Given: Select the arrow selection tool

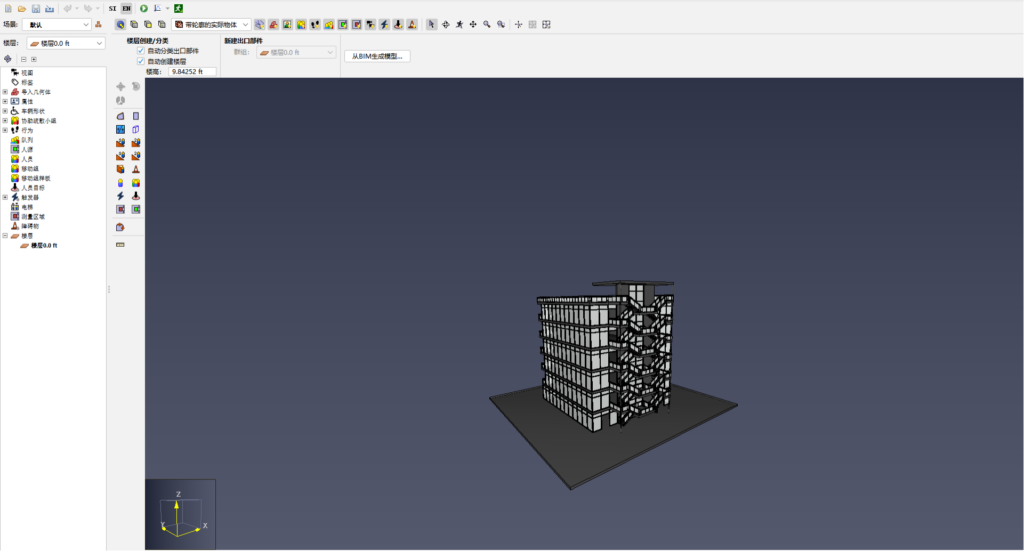Looking at the screenshot, I should (x=431, y=24).
